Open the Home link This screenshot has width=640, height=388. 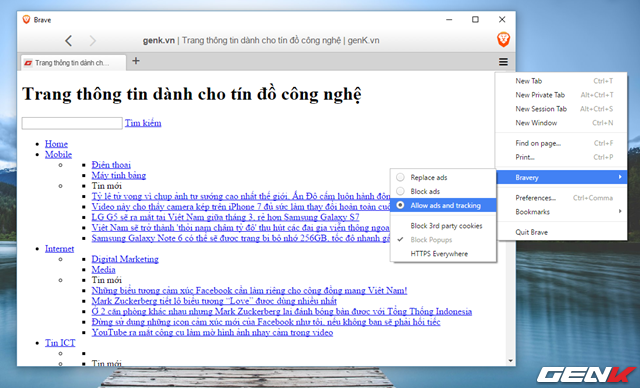click(56, 144)
